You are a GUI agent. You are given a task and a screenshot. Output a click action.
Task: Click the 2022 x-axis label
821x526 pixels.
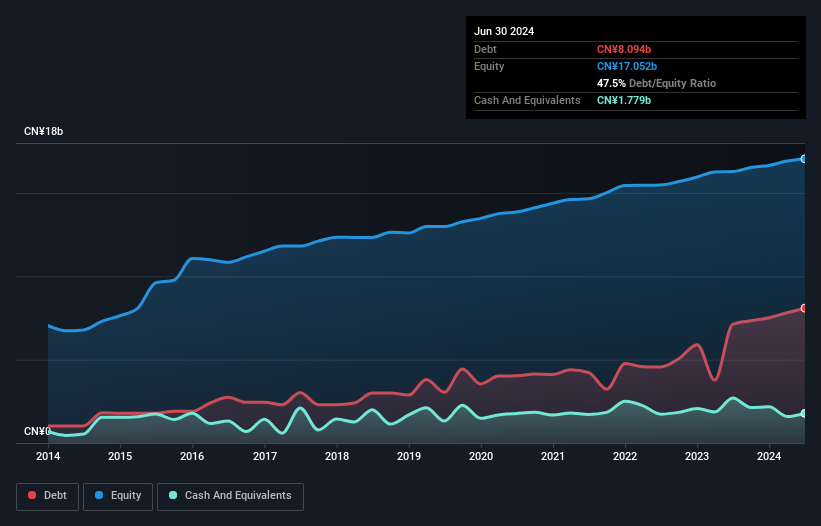(625, 456)
